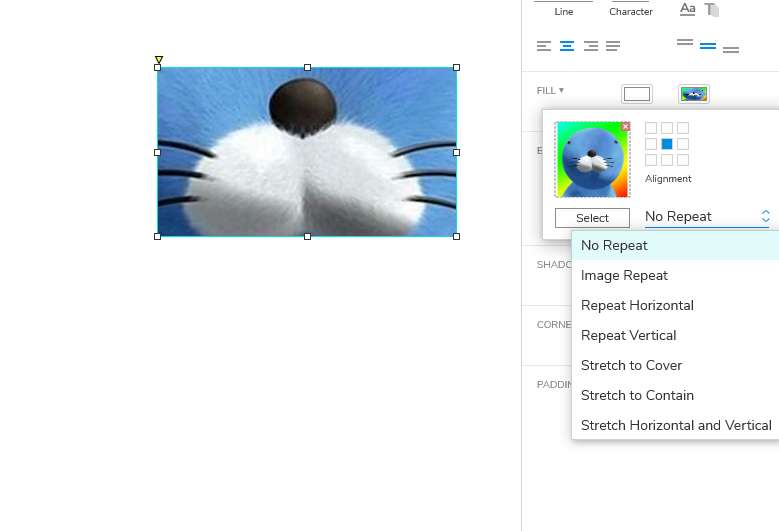The image size is (779, 531).
Task: Expand the FILL section arrow
Action: [x=561, y=90]
